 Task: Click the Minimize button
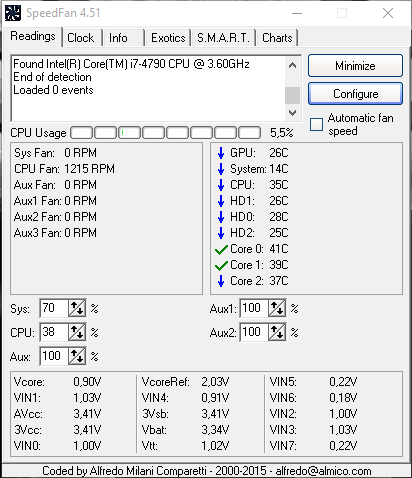355,66
